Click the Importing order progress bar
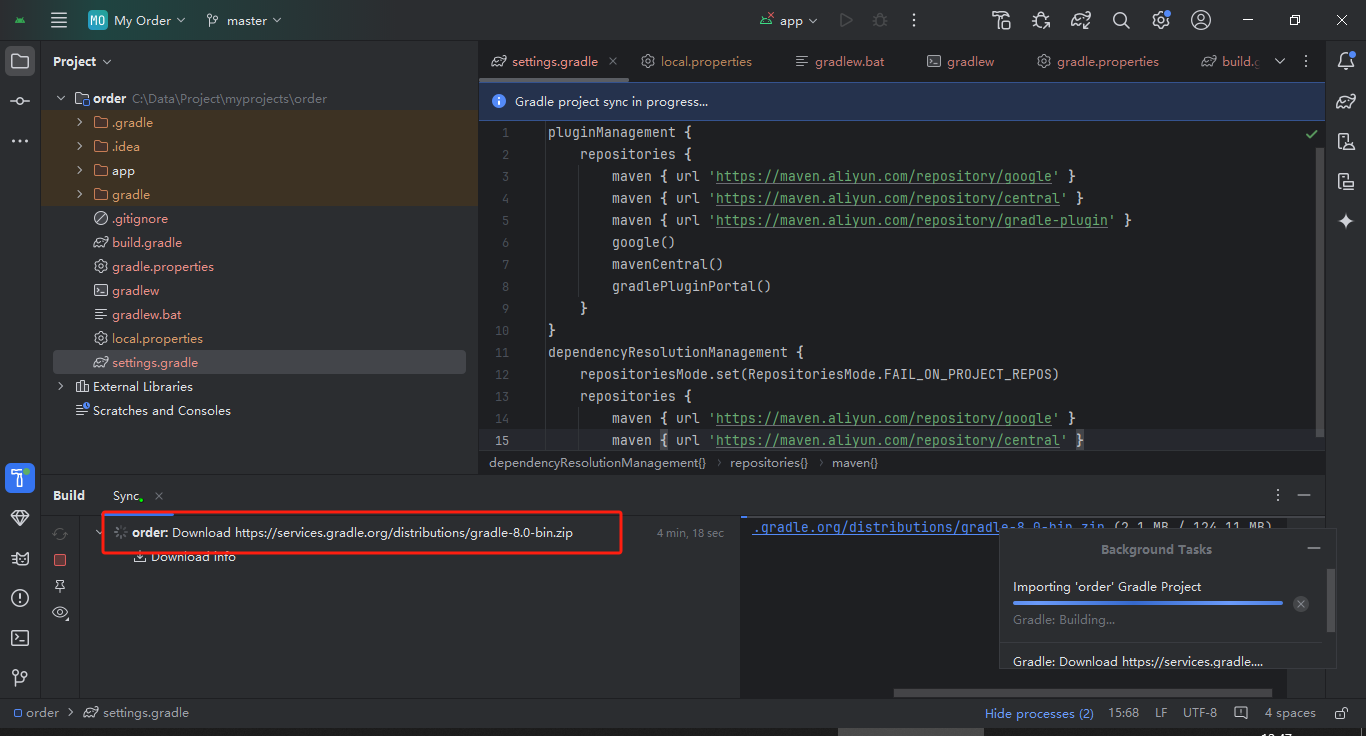 click(1148, 603)
